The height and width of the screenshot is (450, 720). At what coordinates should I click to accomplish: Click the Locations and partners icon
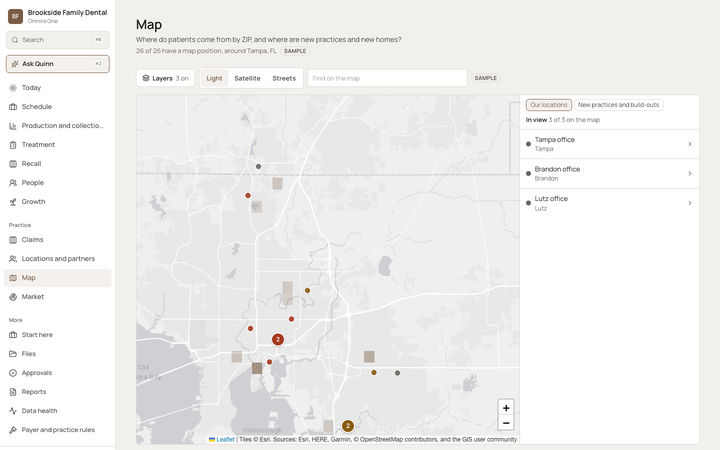[x=13, y=259]
